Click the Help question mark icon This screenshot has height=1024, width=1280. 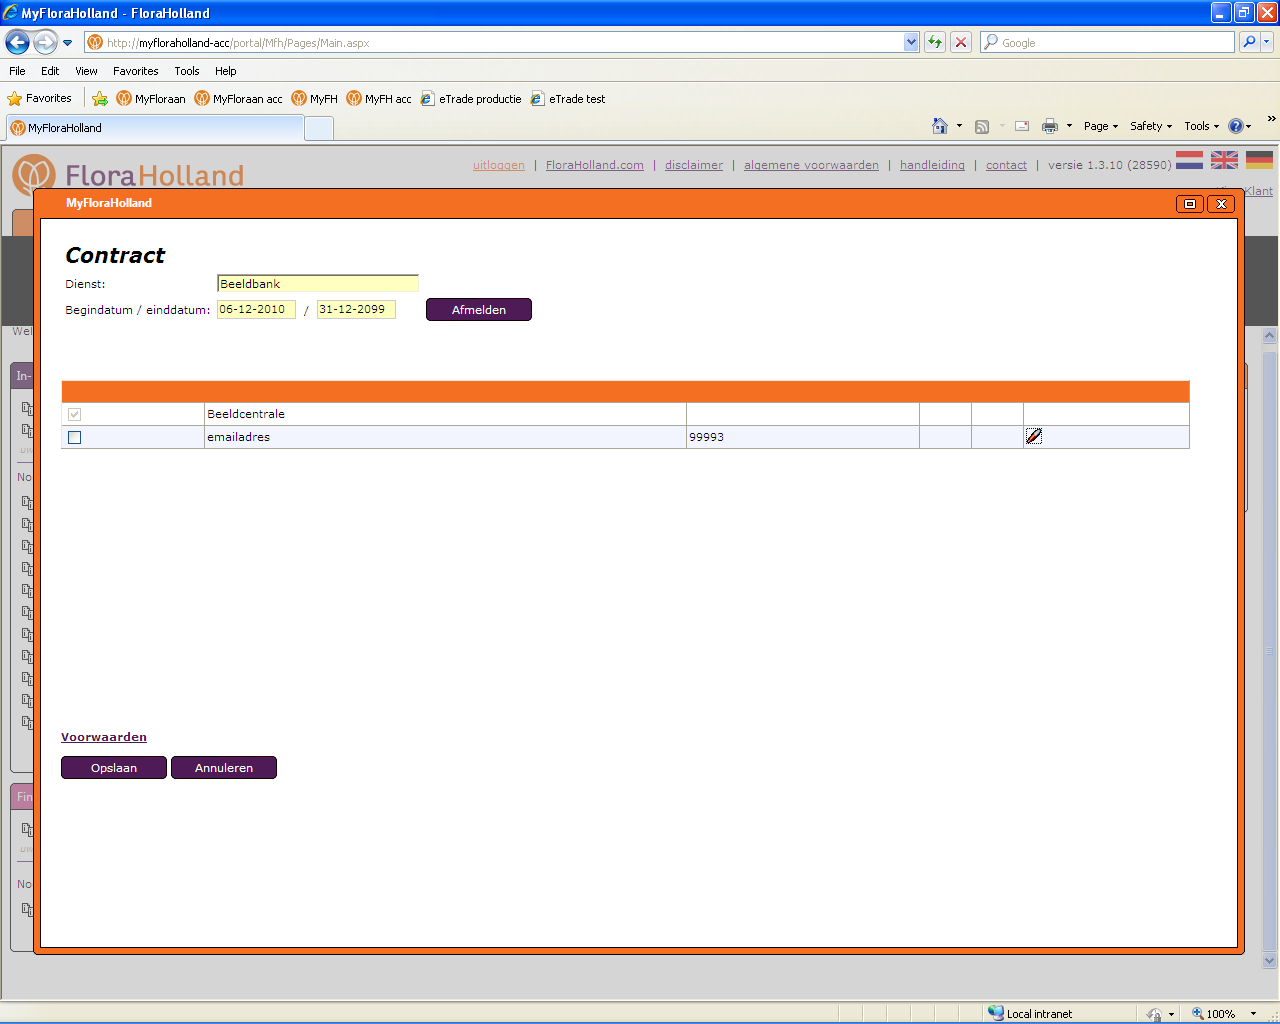(1236, 126)
